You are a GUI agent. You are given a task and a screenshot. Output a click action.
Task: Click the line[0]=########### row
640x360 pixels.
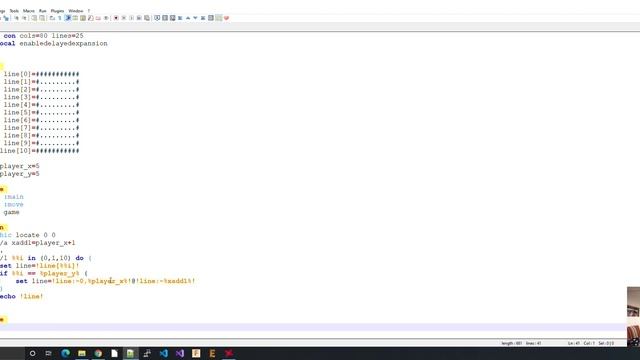coord(41,74)
